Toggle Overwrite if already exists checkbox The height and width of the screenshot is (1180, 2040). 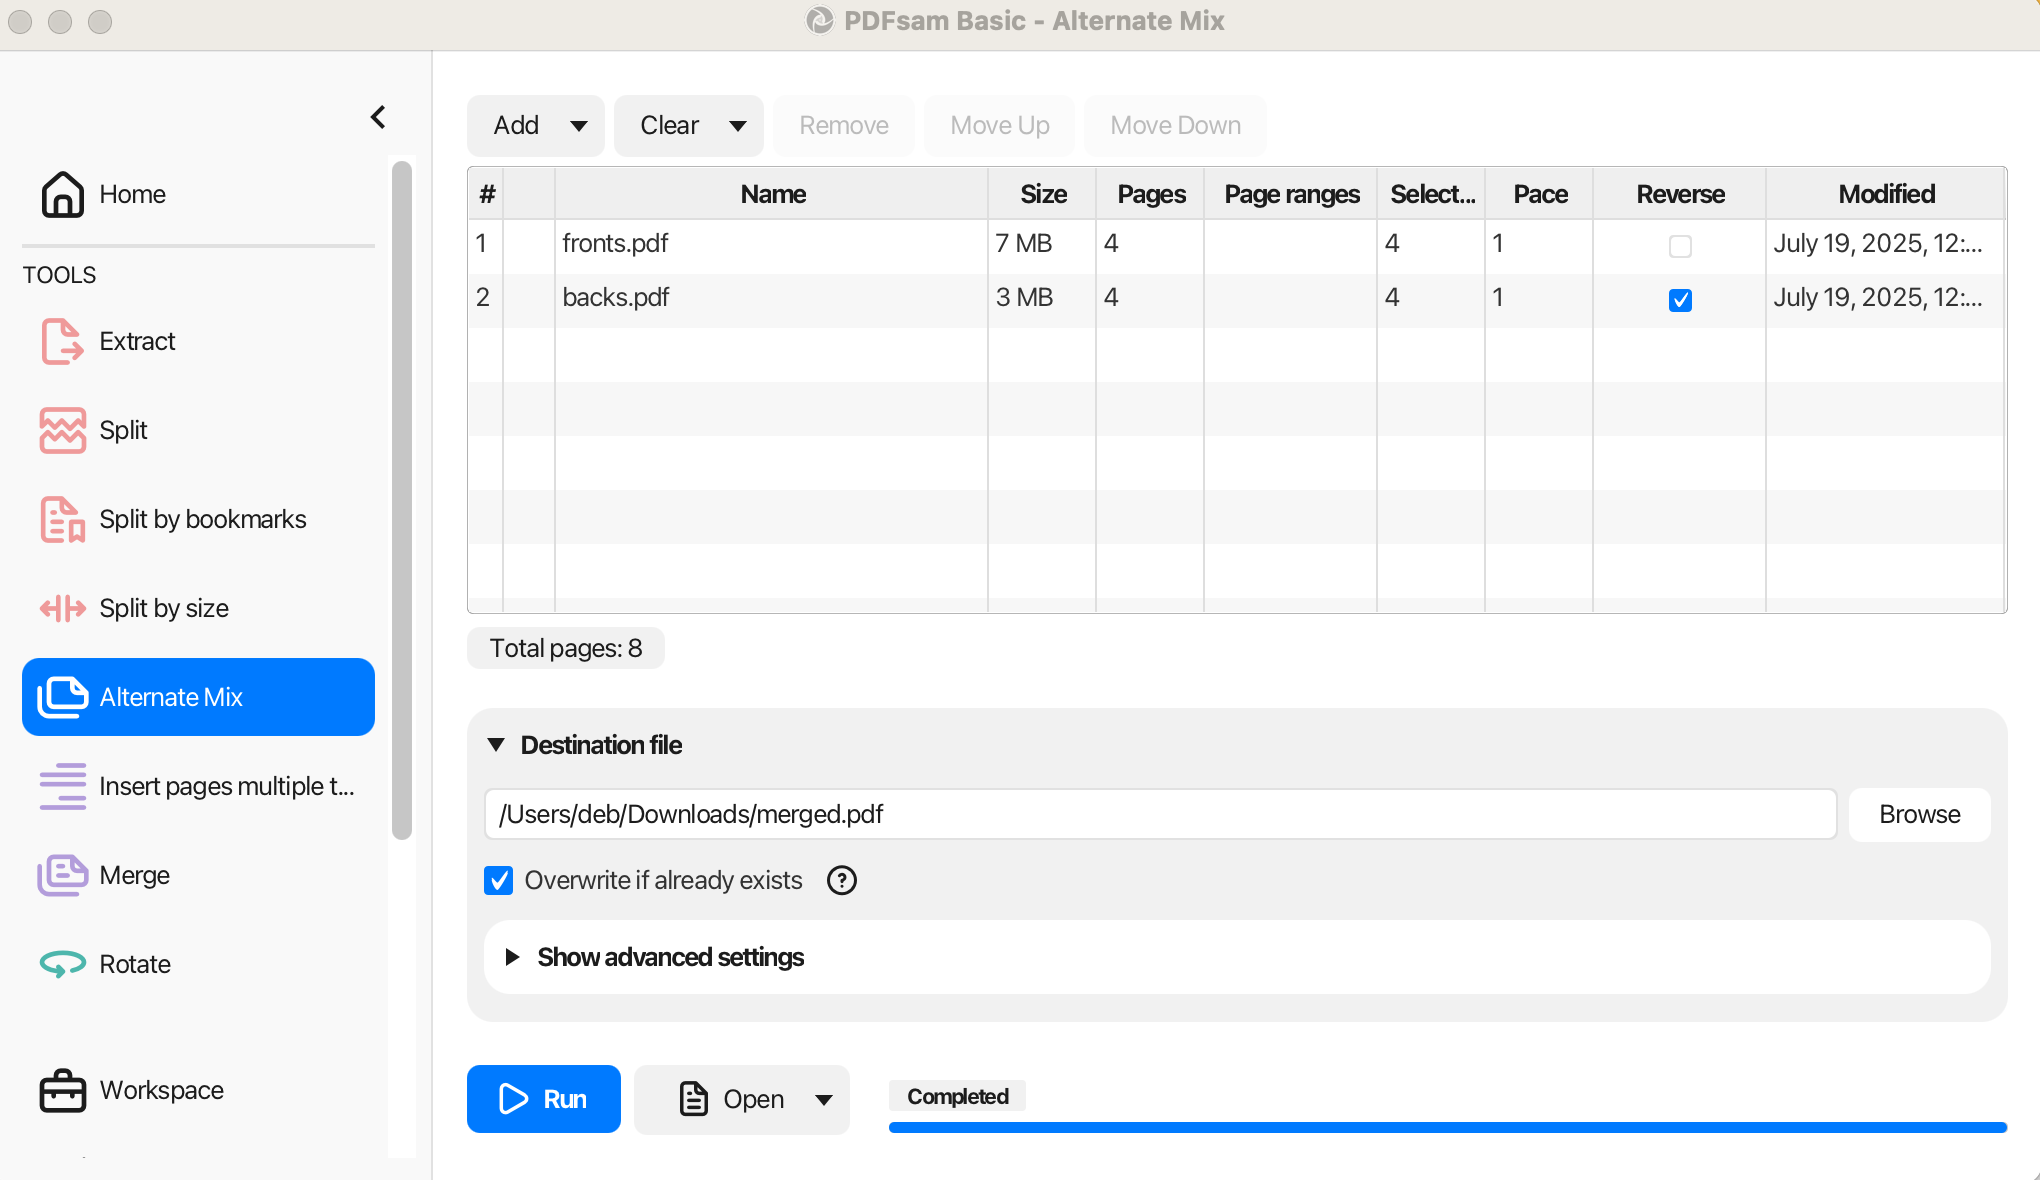click(x=498, y=880)
